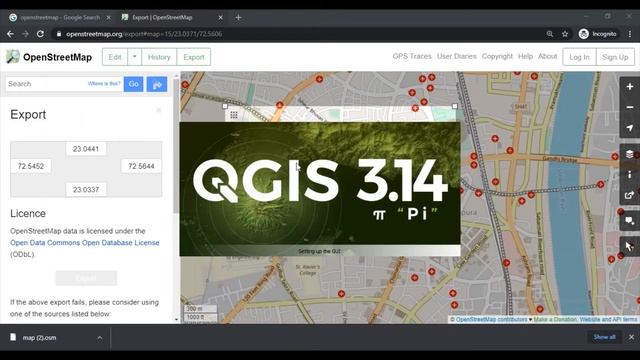Click the top-left export box handle
Screen dimensions: 640x360
coord(225,106)
